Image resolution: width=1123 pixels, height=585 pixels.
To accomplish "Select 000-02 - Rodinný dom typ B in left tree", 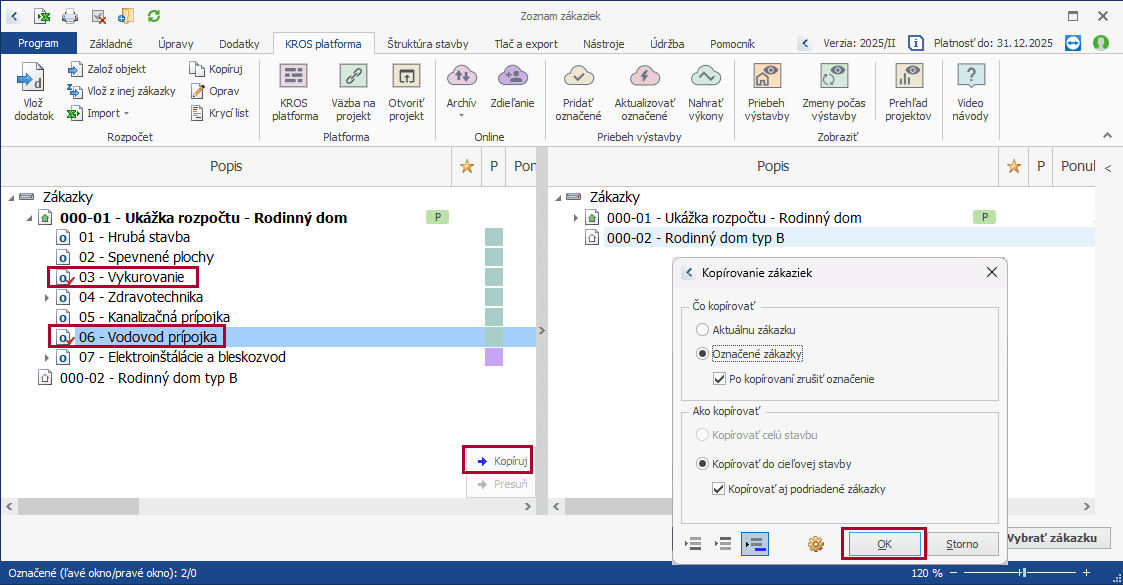I will [148, 378].
